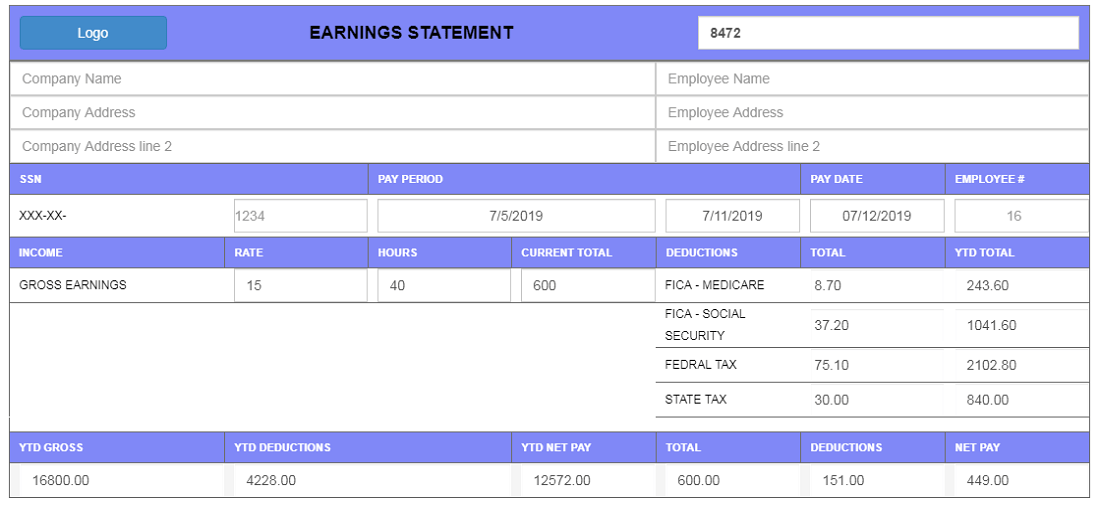The height and width of the screenshot is (508, 1100).
Task: Click the FICA - Medicare total 8.70
Action: click(x=874, y=285)
